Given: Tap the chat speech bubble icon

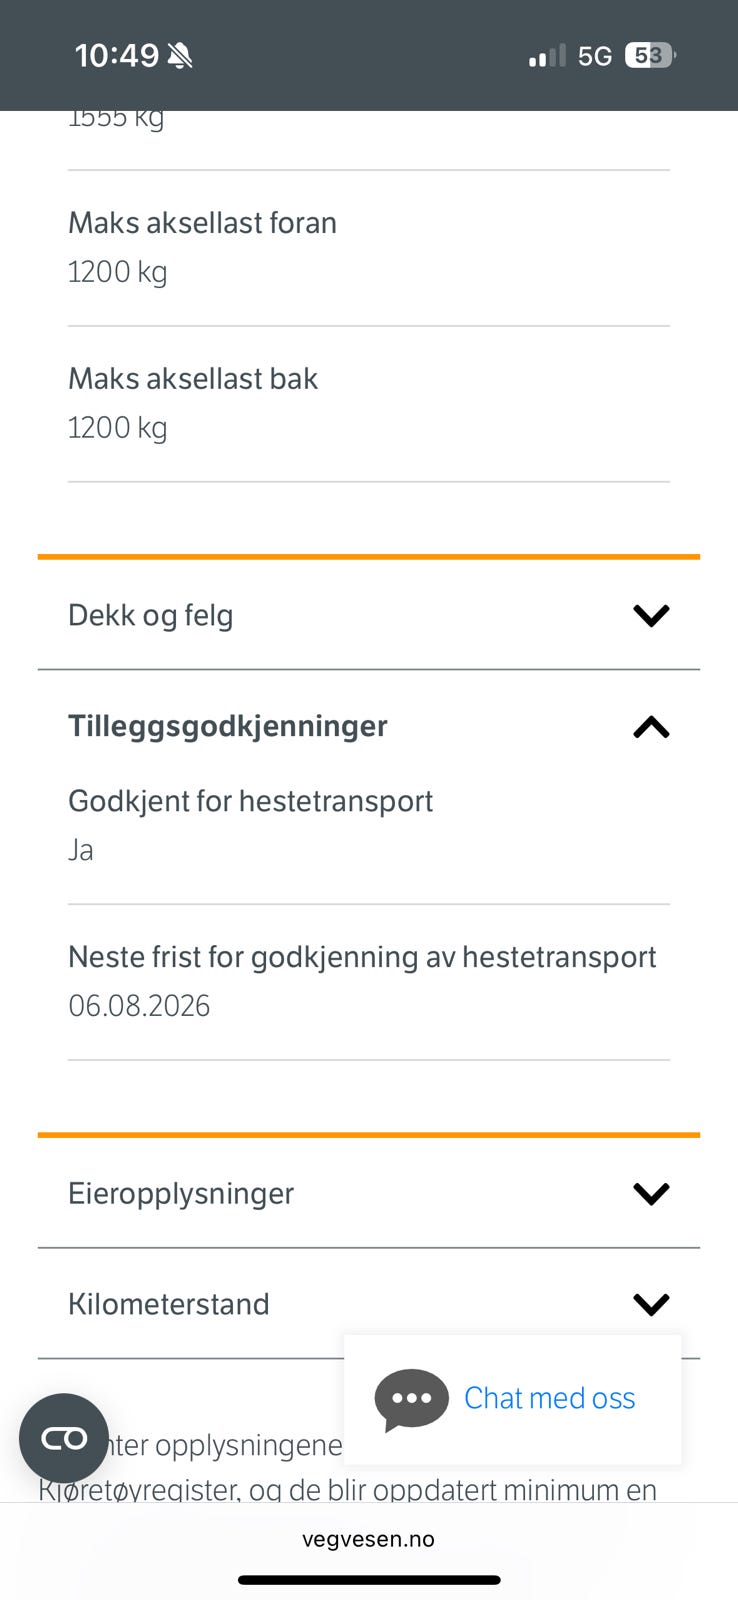Looking at the screenshot, I should [411, 1399].
